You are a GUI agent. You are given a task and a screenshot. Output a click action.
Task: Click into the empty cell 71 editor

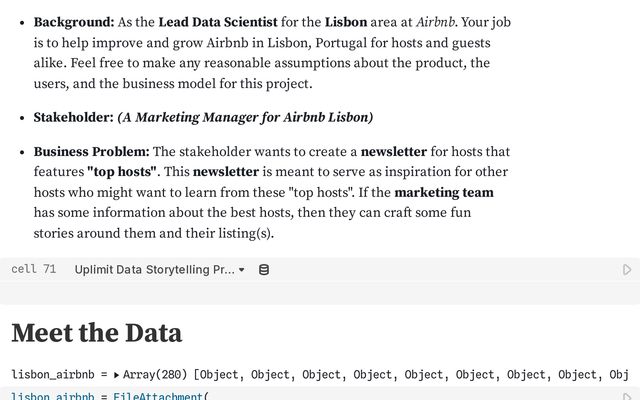320,293
